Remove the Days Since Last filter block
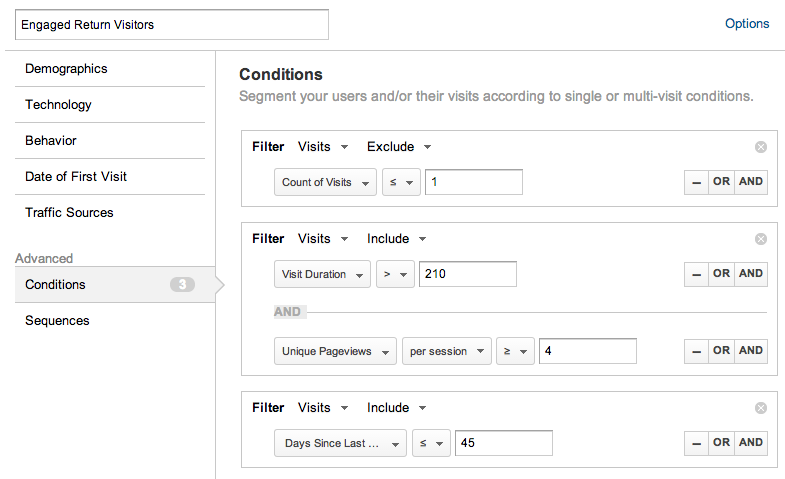This screenshot has width=785, height=479. pyautogui.click(x=760, y=408)
